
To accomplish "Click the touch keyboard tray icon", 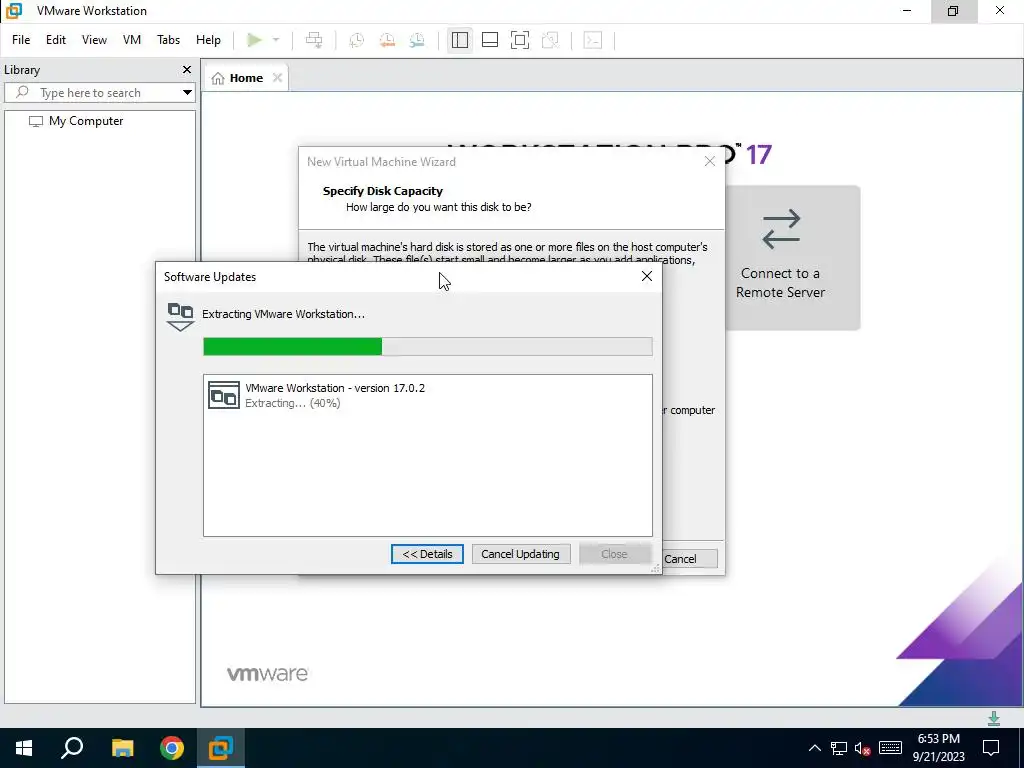I will coord(890,748).
